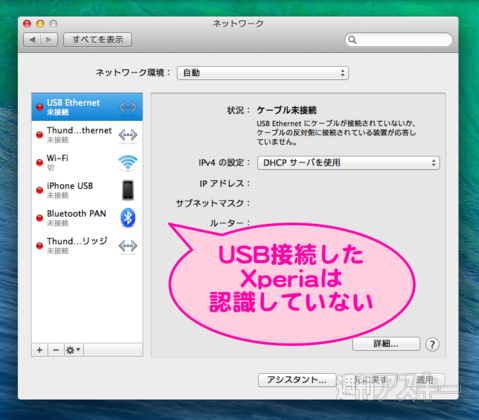Click the サブネットマスク label
The width and height of the screenshot is (479, 420).
coord(213,203)
